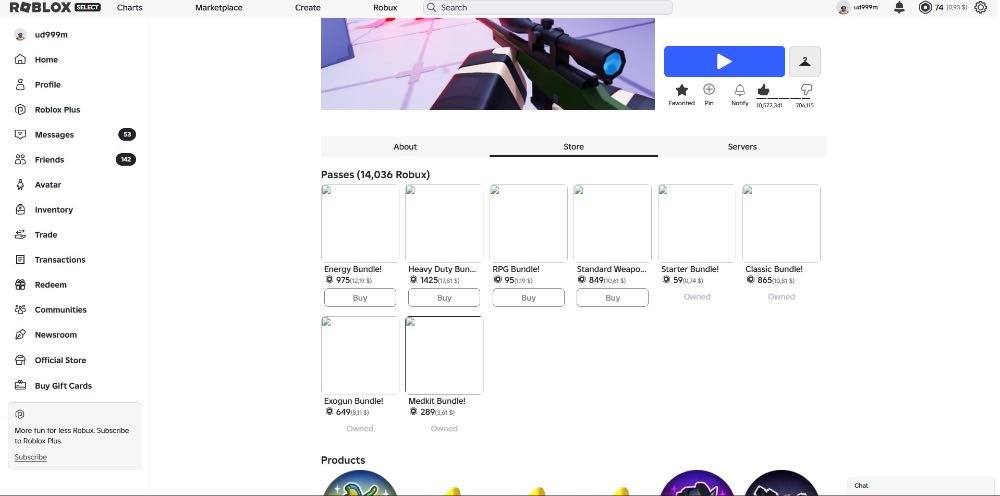The height and width of the screenshot is (496, 1000).
Task: Click the RPG Bundle! title text
Action: (516, 269)
